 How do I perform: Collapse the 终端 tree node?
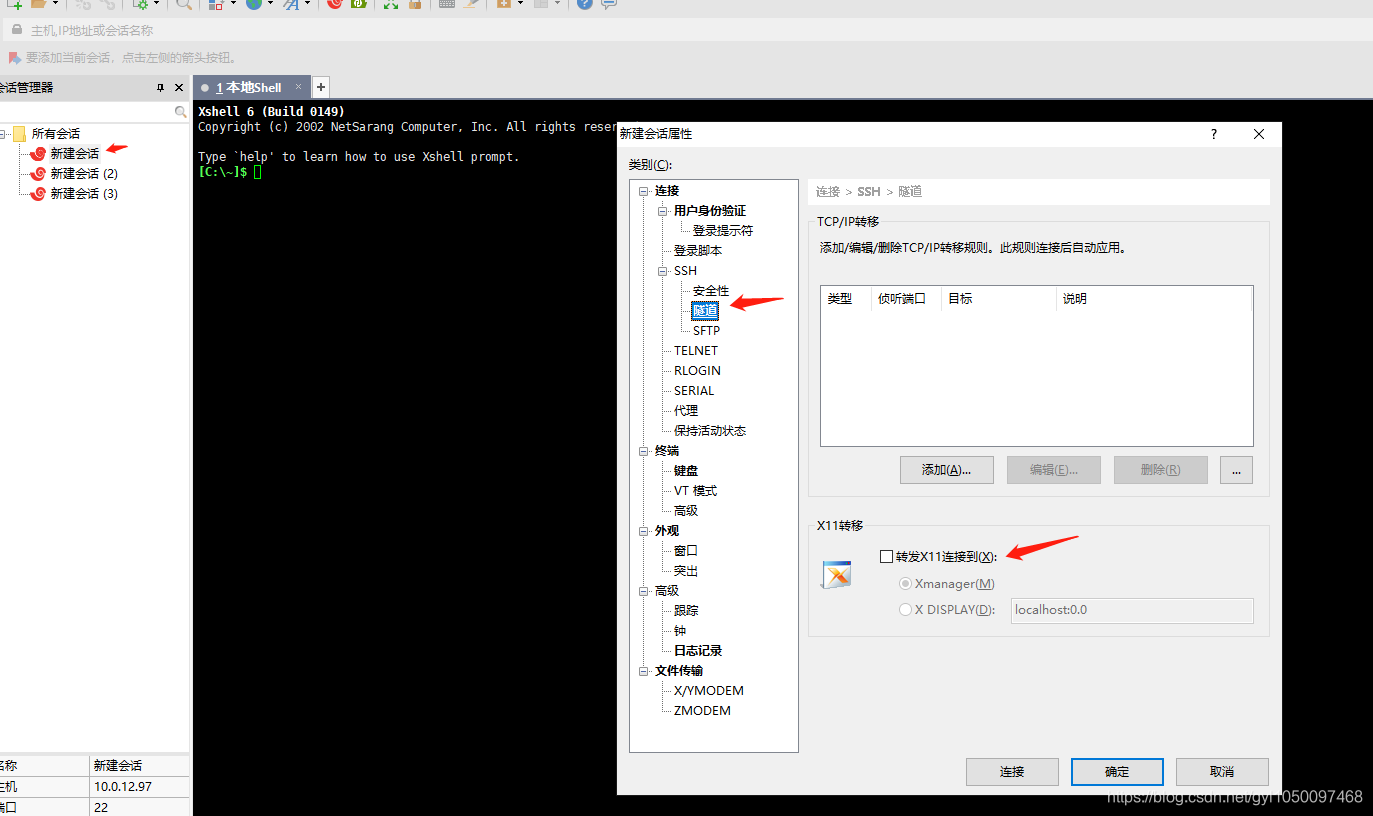pos(645,451)
